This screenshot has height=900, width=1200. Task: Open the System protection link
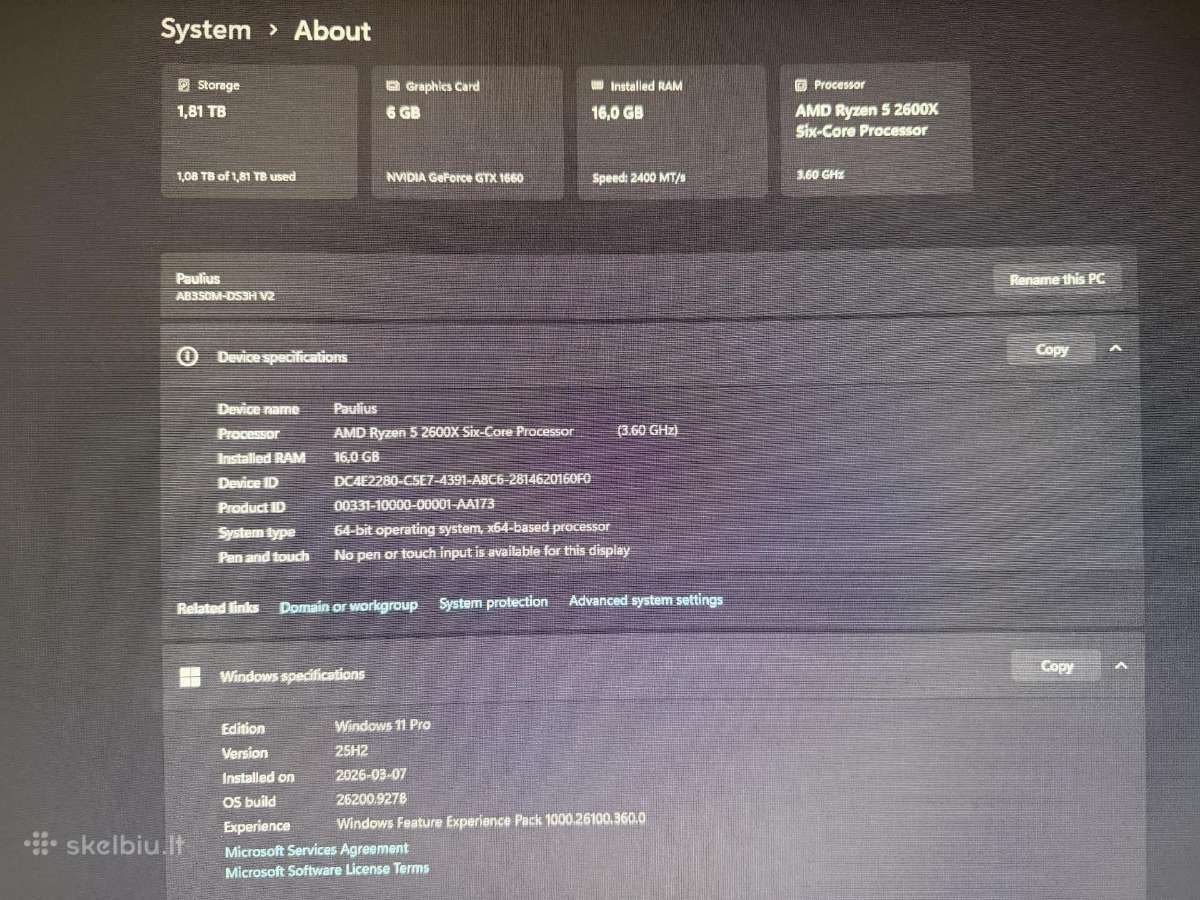[493, 603]
